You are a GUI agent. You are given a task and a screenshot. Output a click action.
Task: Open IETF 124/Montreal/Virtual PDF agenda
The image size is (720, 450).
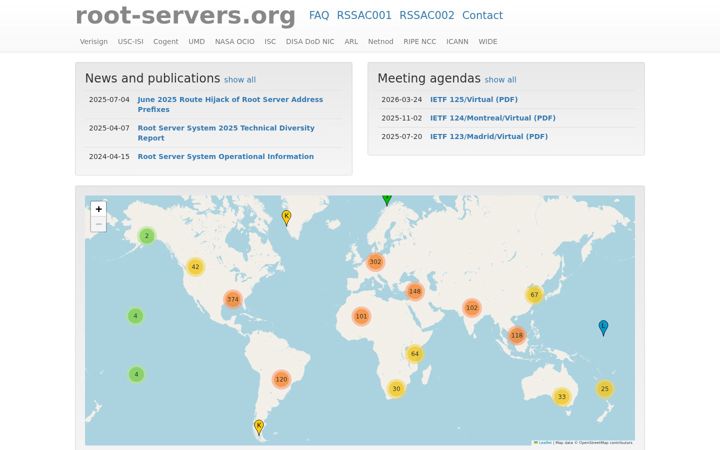(493, 118)
